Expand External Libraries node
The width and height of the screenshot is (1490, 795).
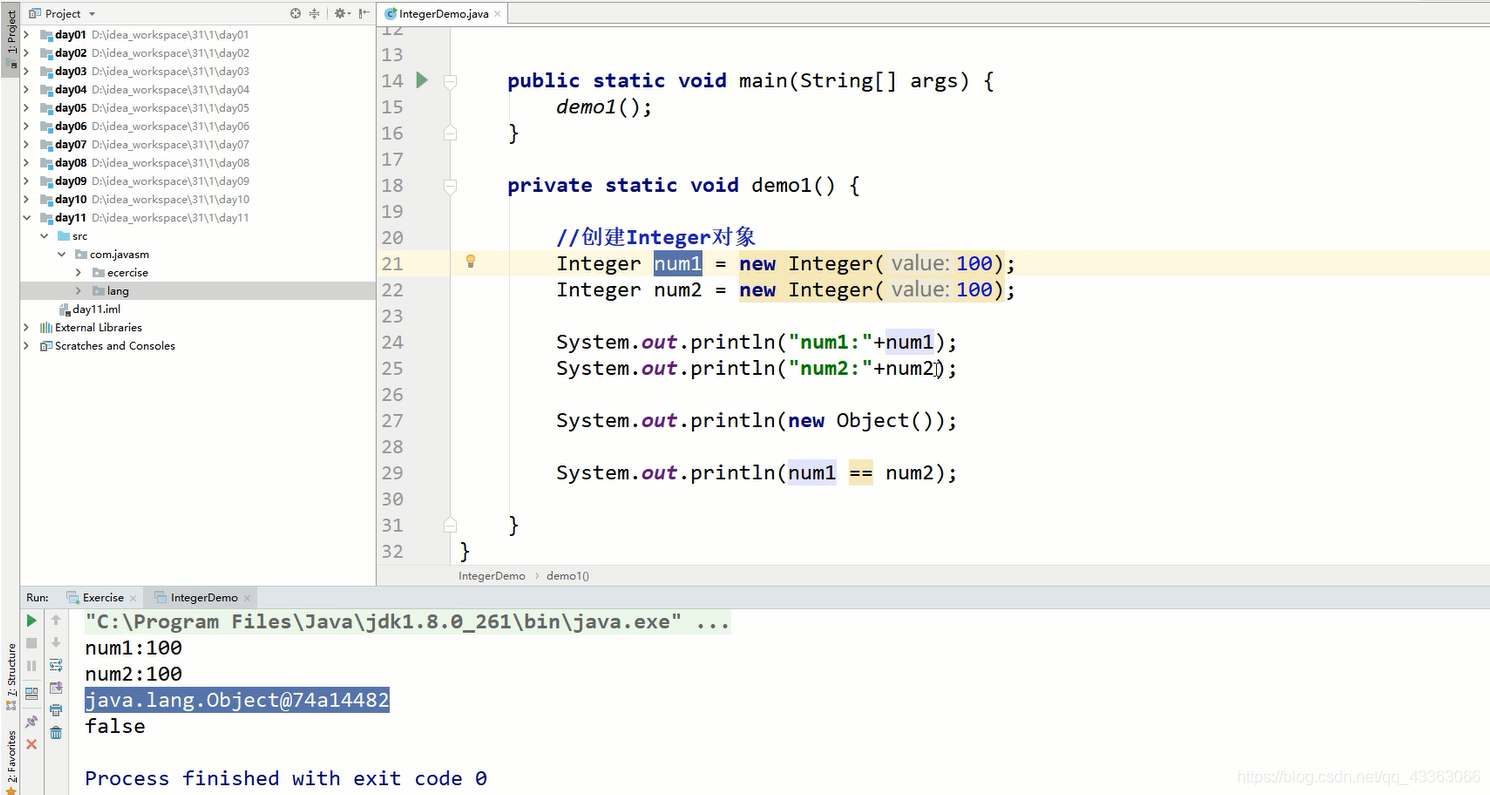tap(27, 327)
